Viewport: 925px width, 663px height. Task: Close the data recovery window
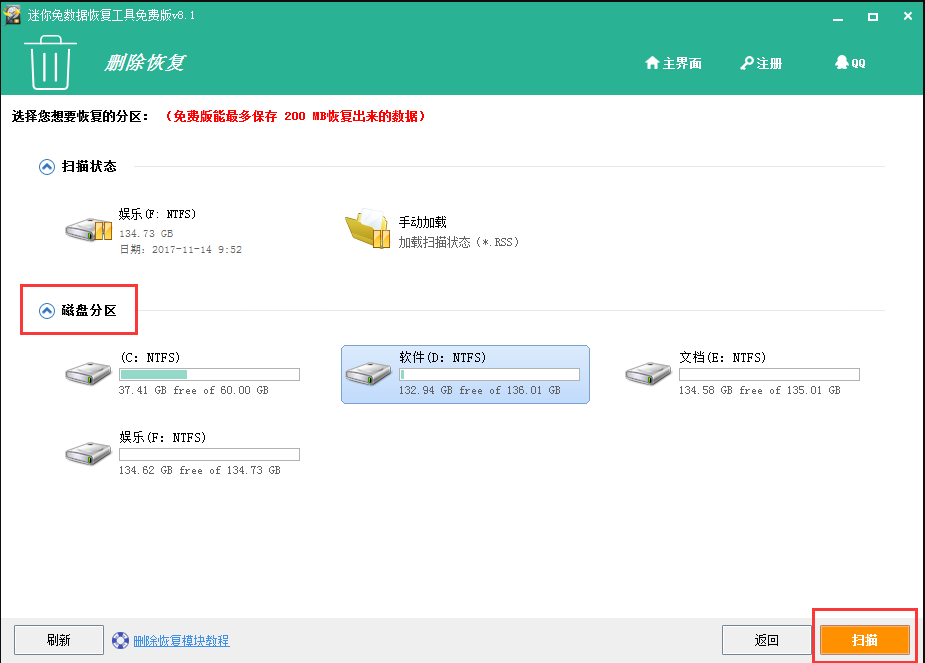coord(908,16)
